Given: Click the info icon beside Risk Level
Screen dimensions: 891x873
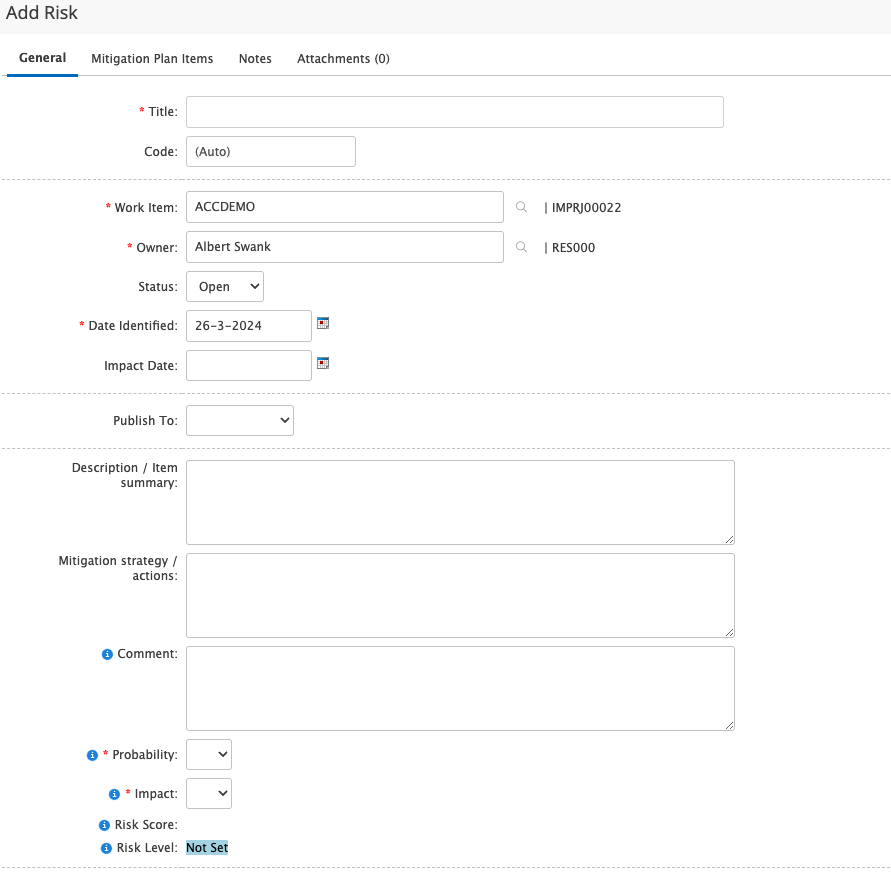Looking at the screenshot, I should click(106, 848).
